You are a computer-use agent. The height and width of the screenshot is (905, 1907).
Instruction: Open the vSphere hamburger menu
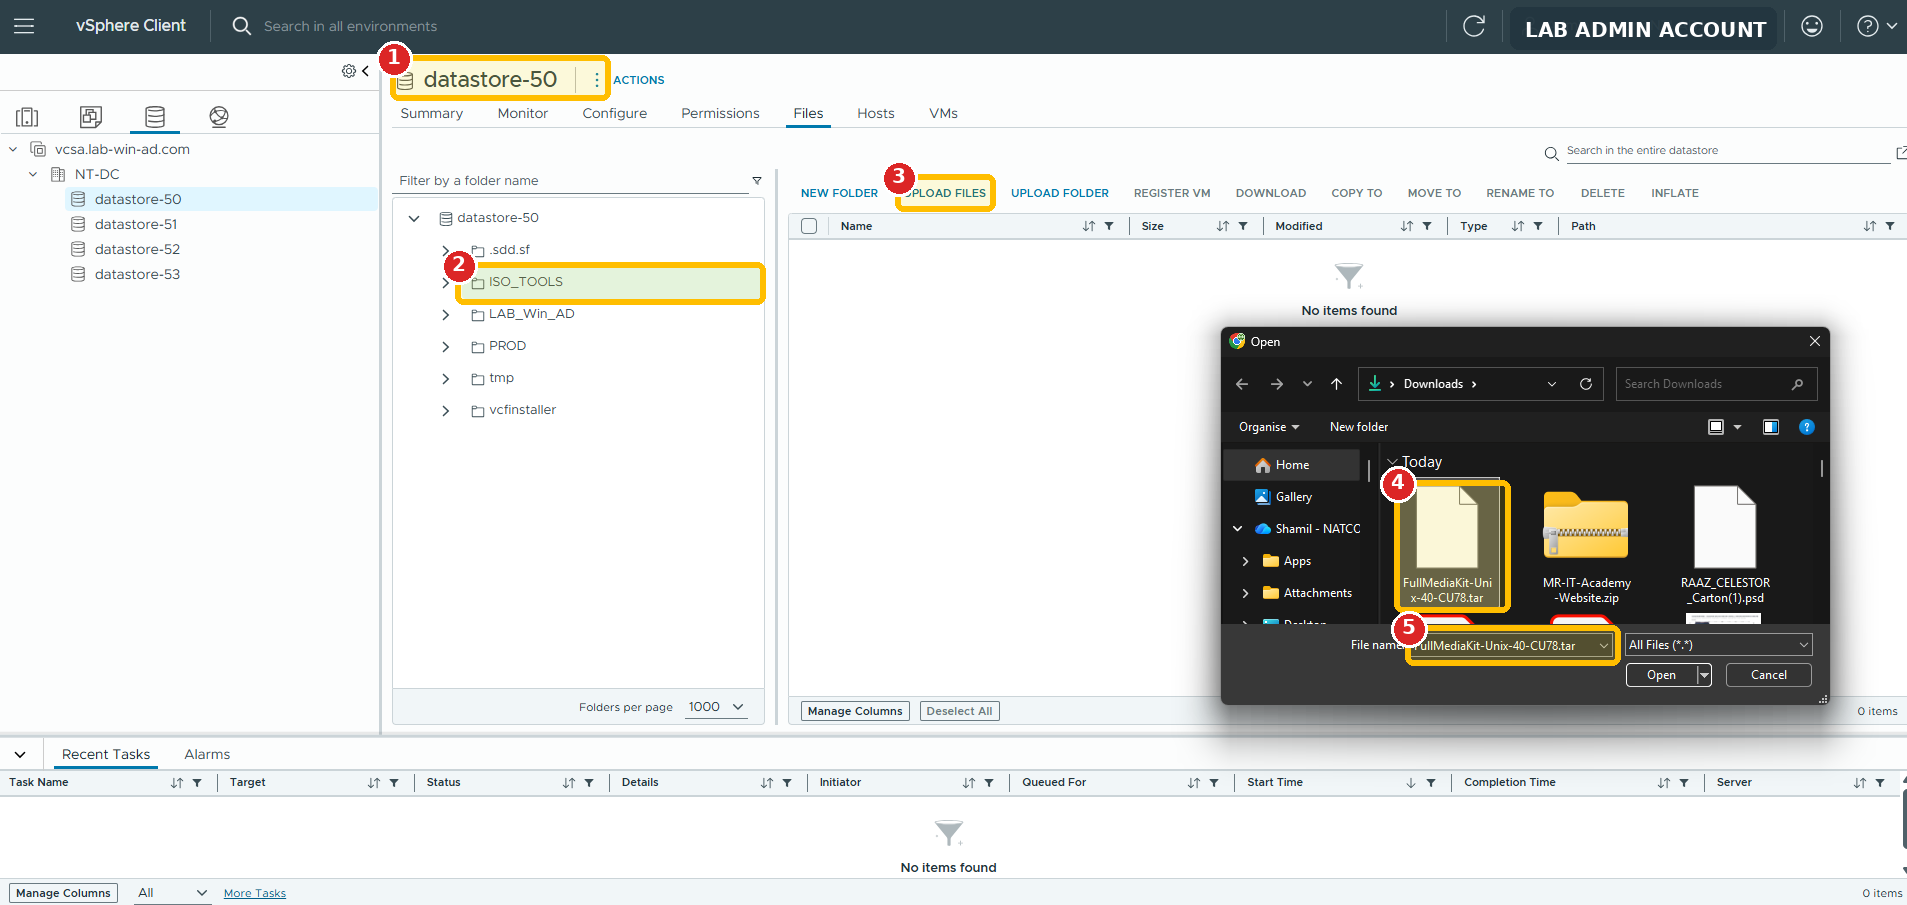point(24,26)
